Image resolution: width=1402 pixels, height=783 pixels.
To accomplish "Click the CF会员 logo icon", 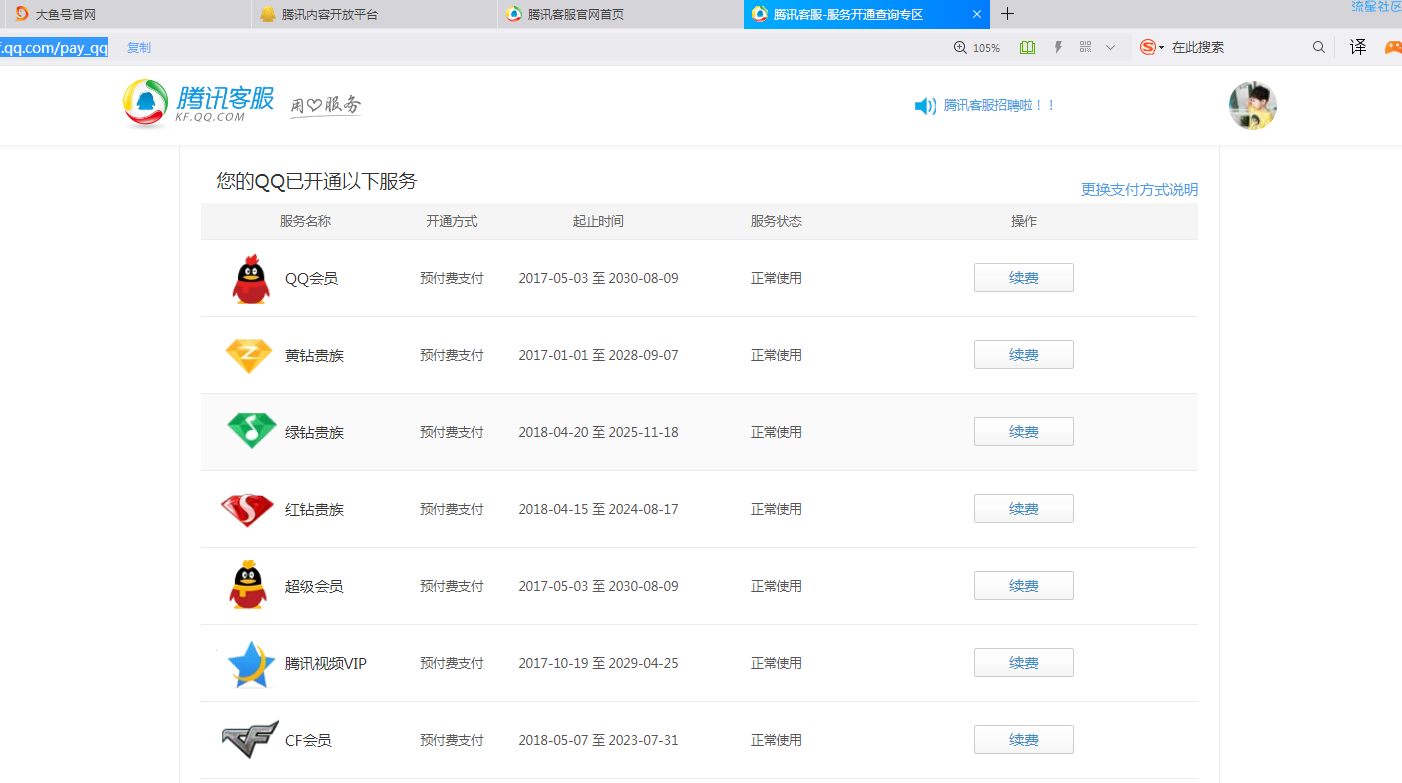I will 249,740.
